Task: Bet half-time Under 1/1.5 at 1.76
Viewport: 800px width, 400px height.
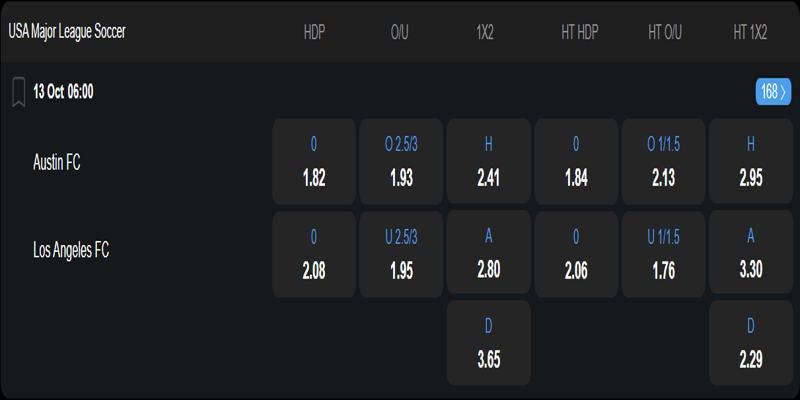Action: pyautogui.click(x=664, y=254)
